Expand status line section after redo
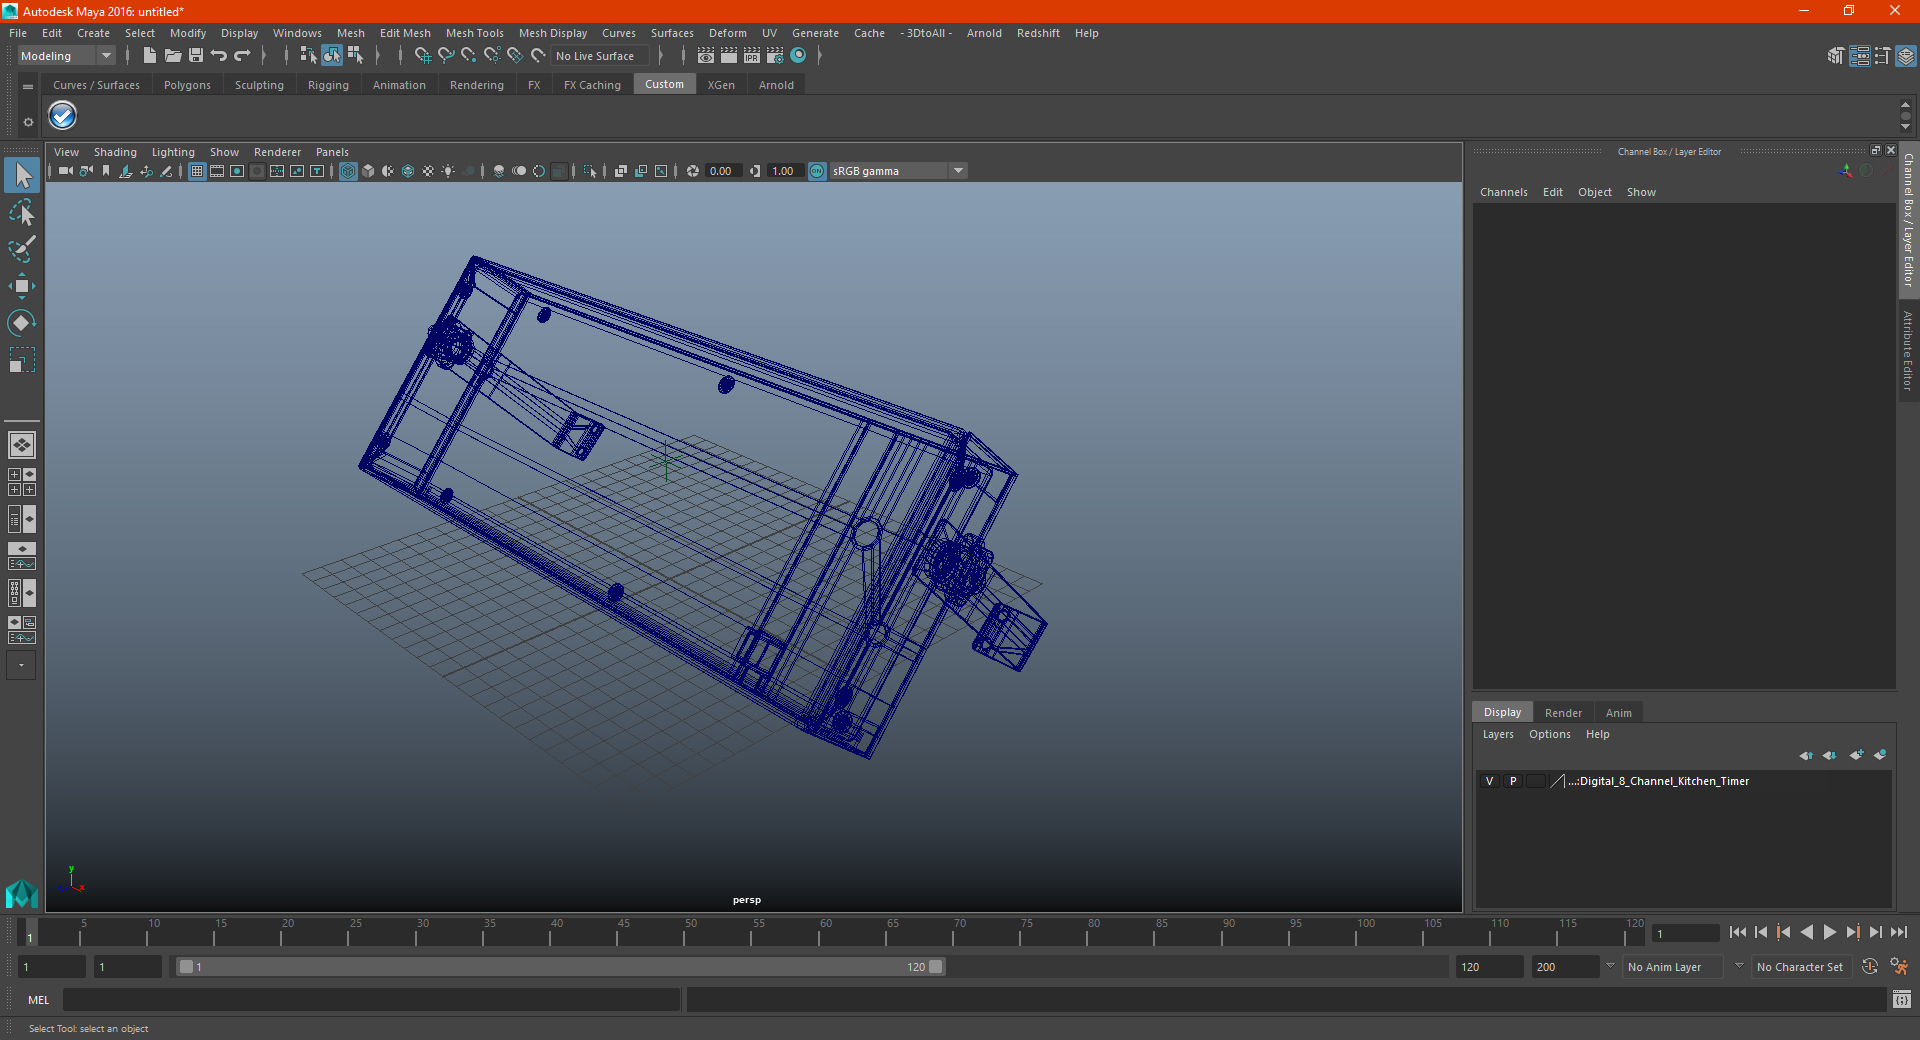Image resolution: width=1920 pixels, height=1040 pixels. coord(264,56)
